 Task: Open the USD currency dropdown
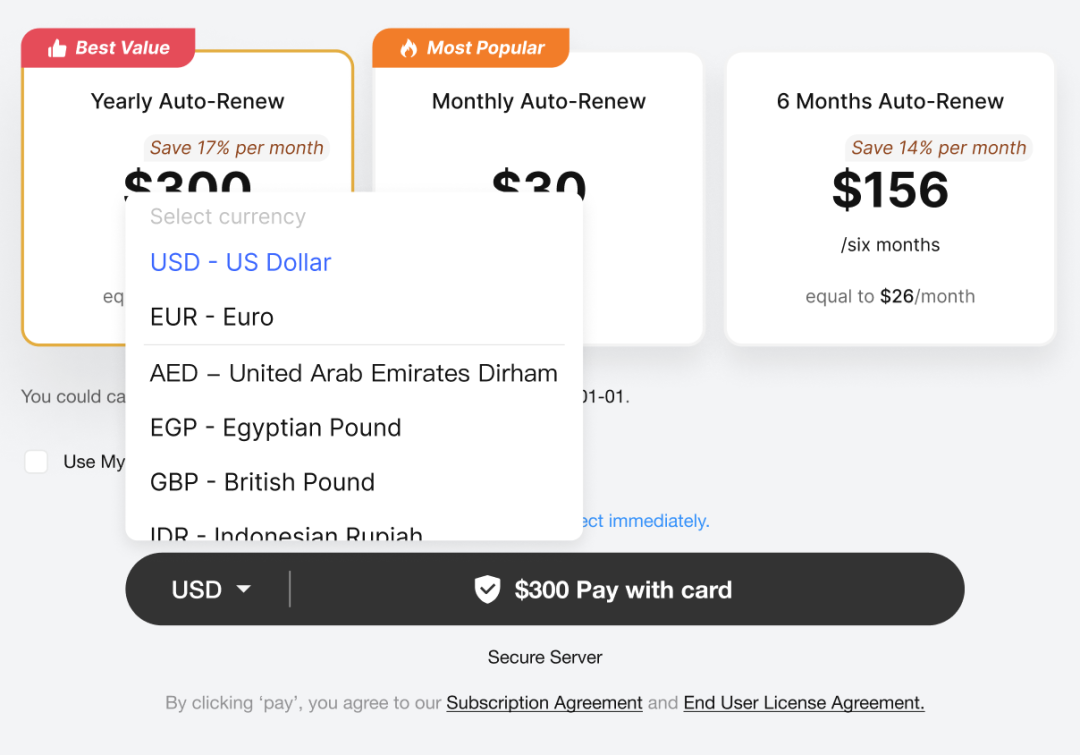(x=210, y=590)
